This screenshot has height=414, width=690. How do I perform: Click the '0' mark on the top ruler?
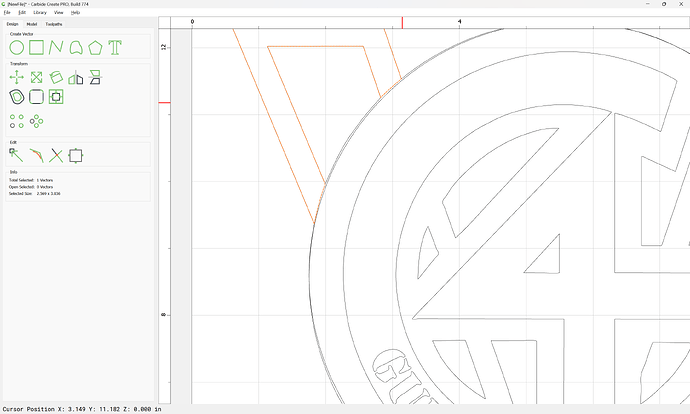(x=192, y=22)
